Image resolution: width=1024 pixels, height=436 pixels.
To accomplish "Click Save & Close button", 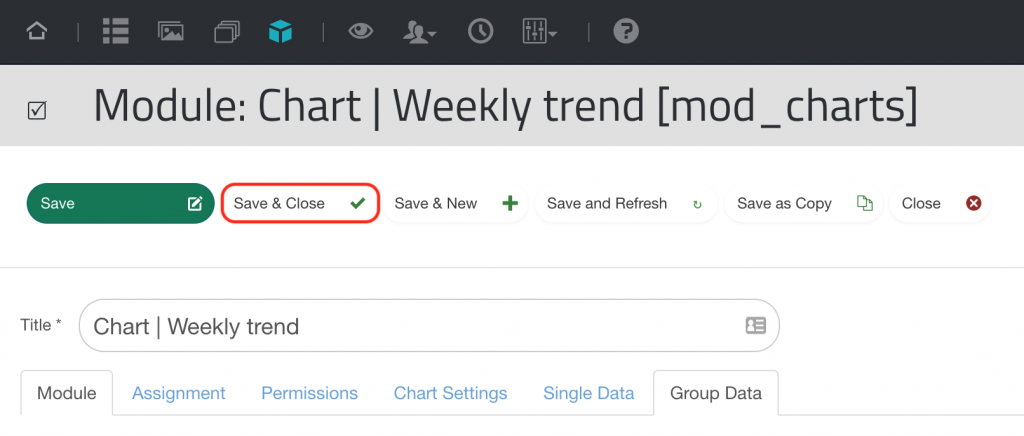I will [x=300, y=203].
